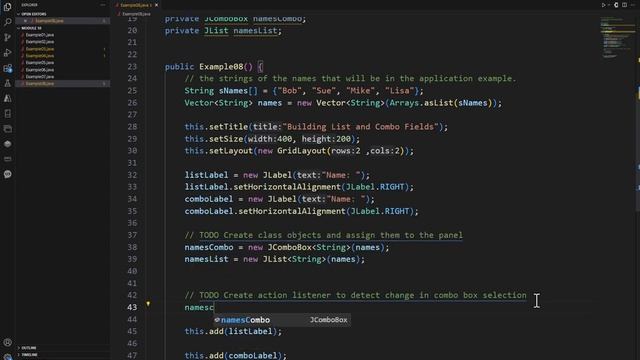The width and height of the screenshot is (640, 360).
Task: Click line number 38 in gutter
Action: [x=132, y=247]
